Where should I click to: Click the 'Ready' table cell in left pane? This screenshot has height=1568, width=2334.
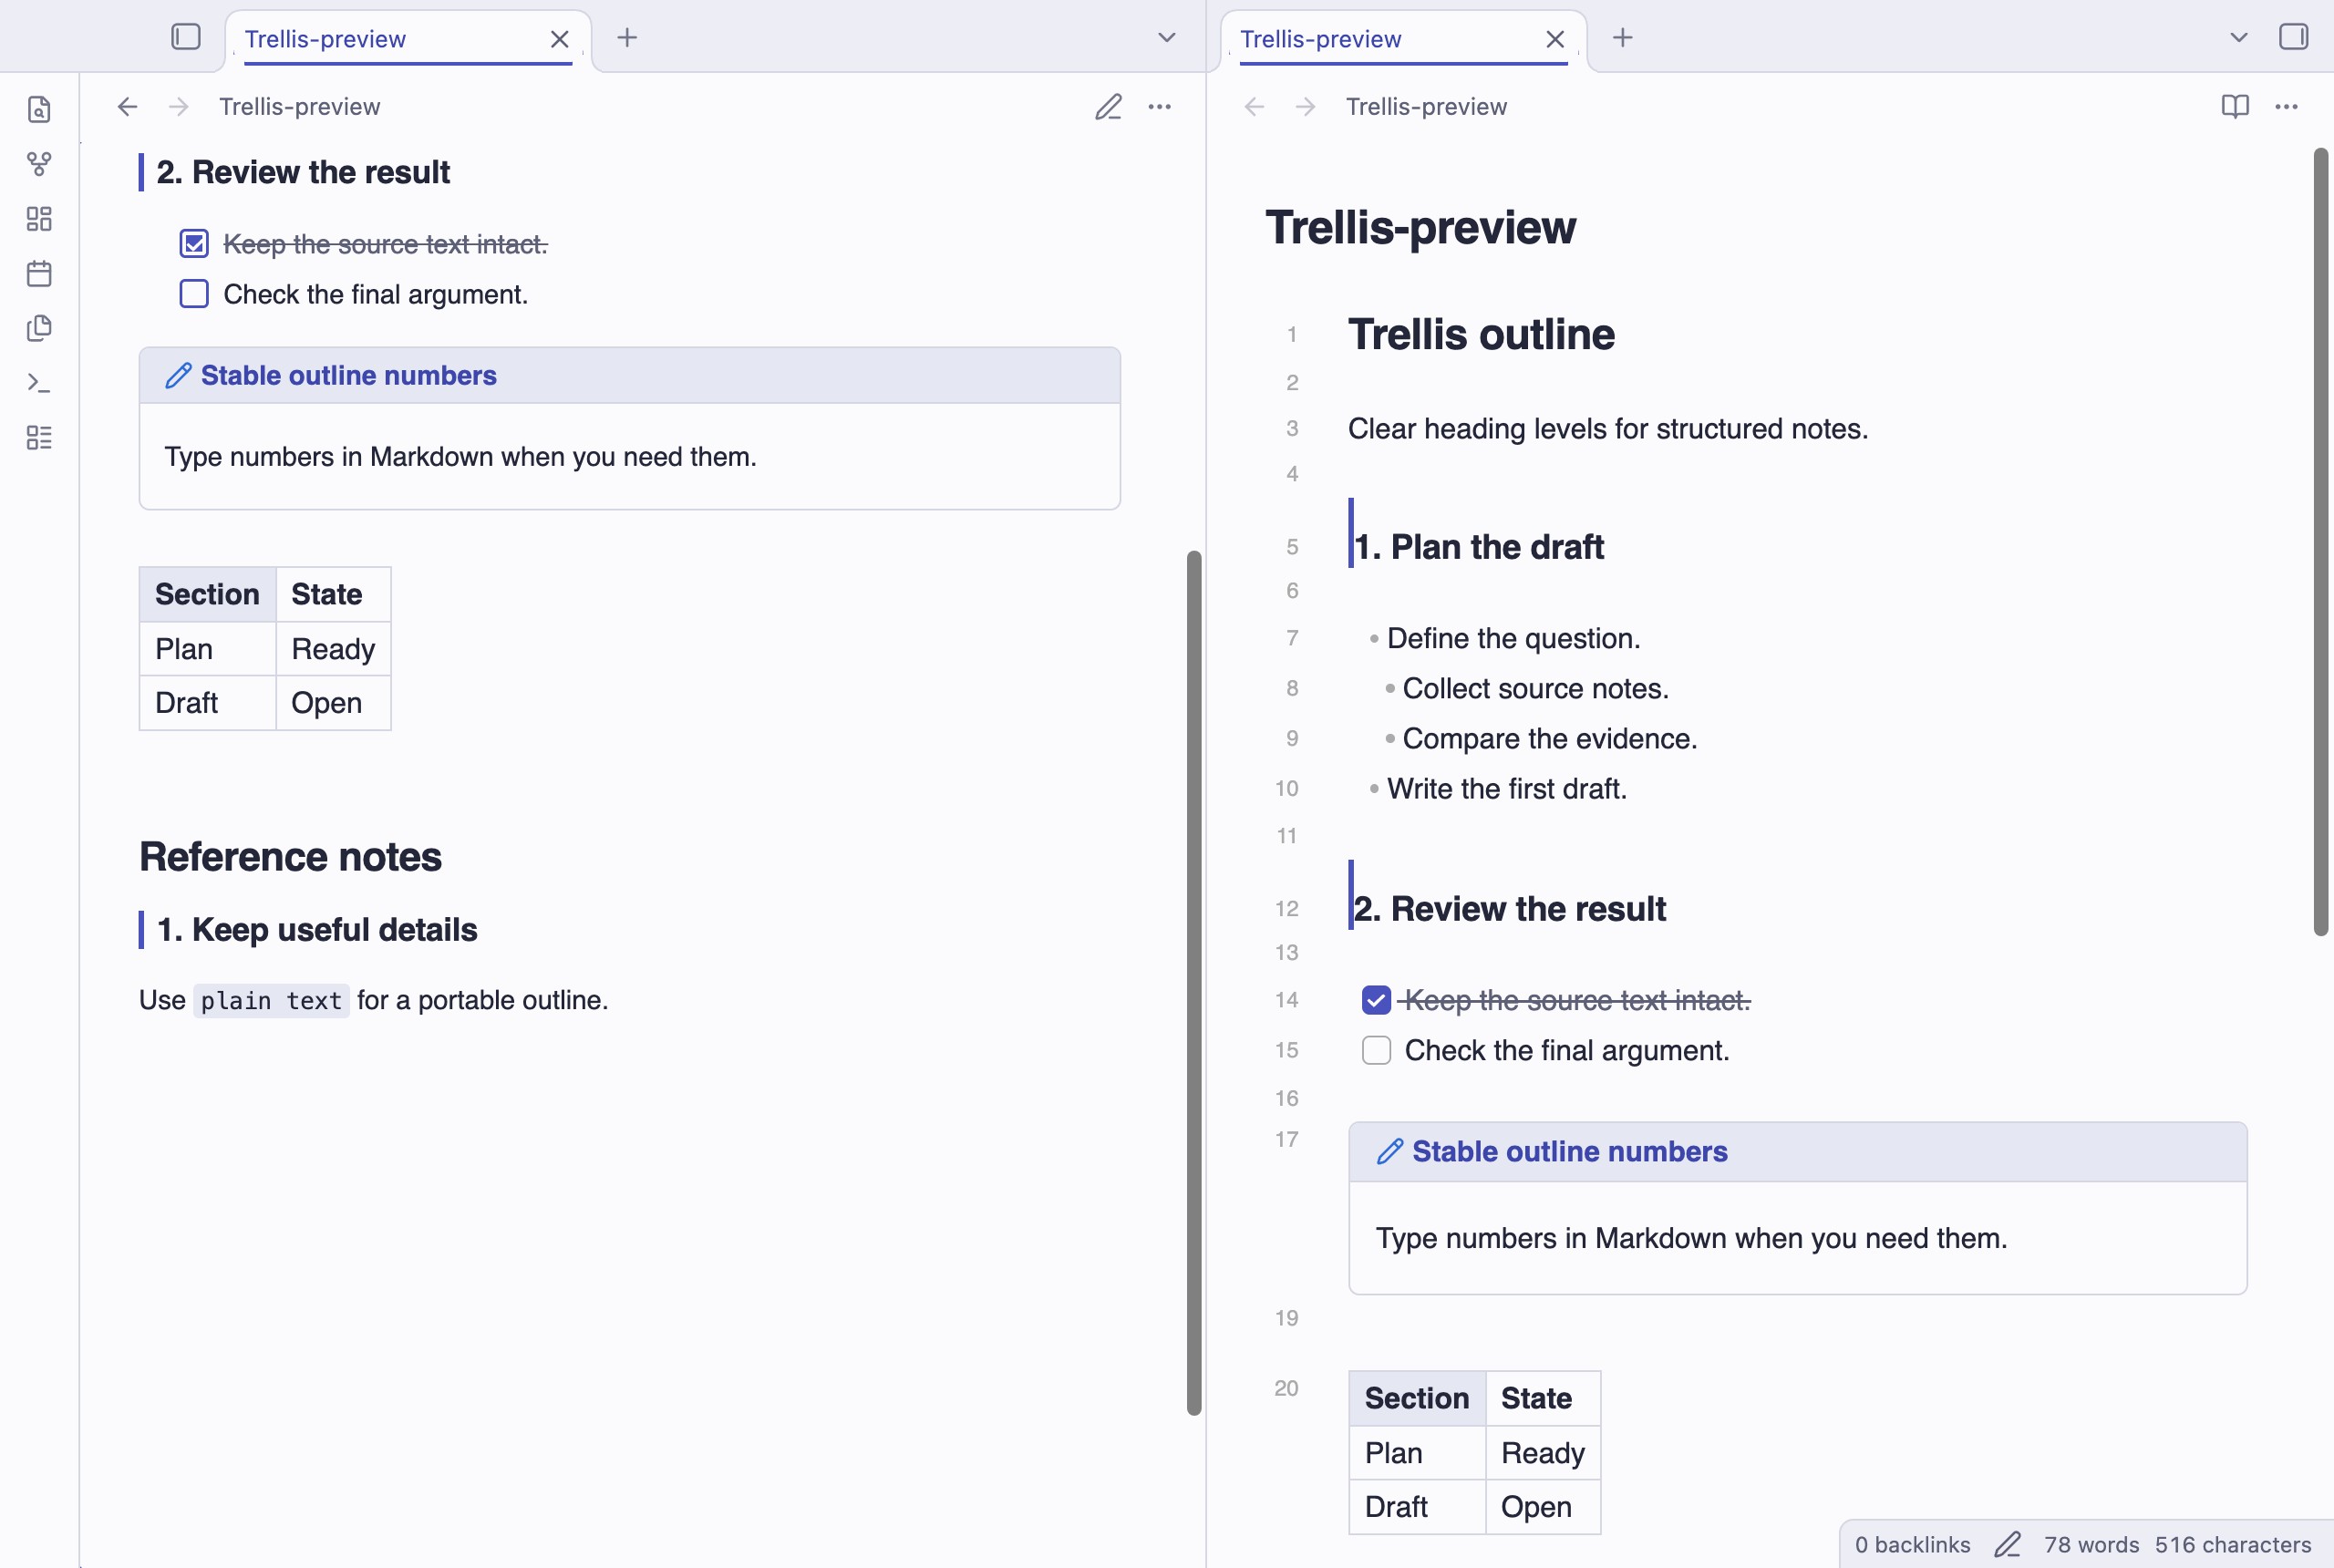coord(333,649)
